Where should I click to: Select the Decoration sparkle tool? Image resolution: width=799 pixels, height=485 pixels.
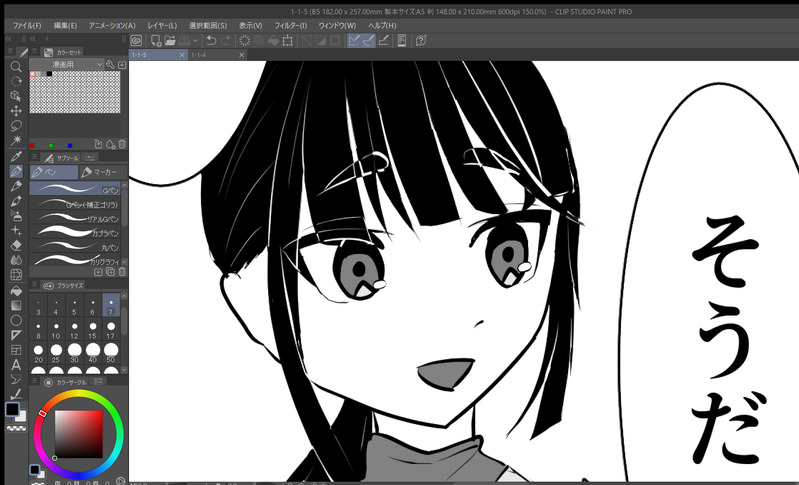point(16,230)
